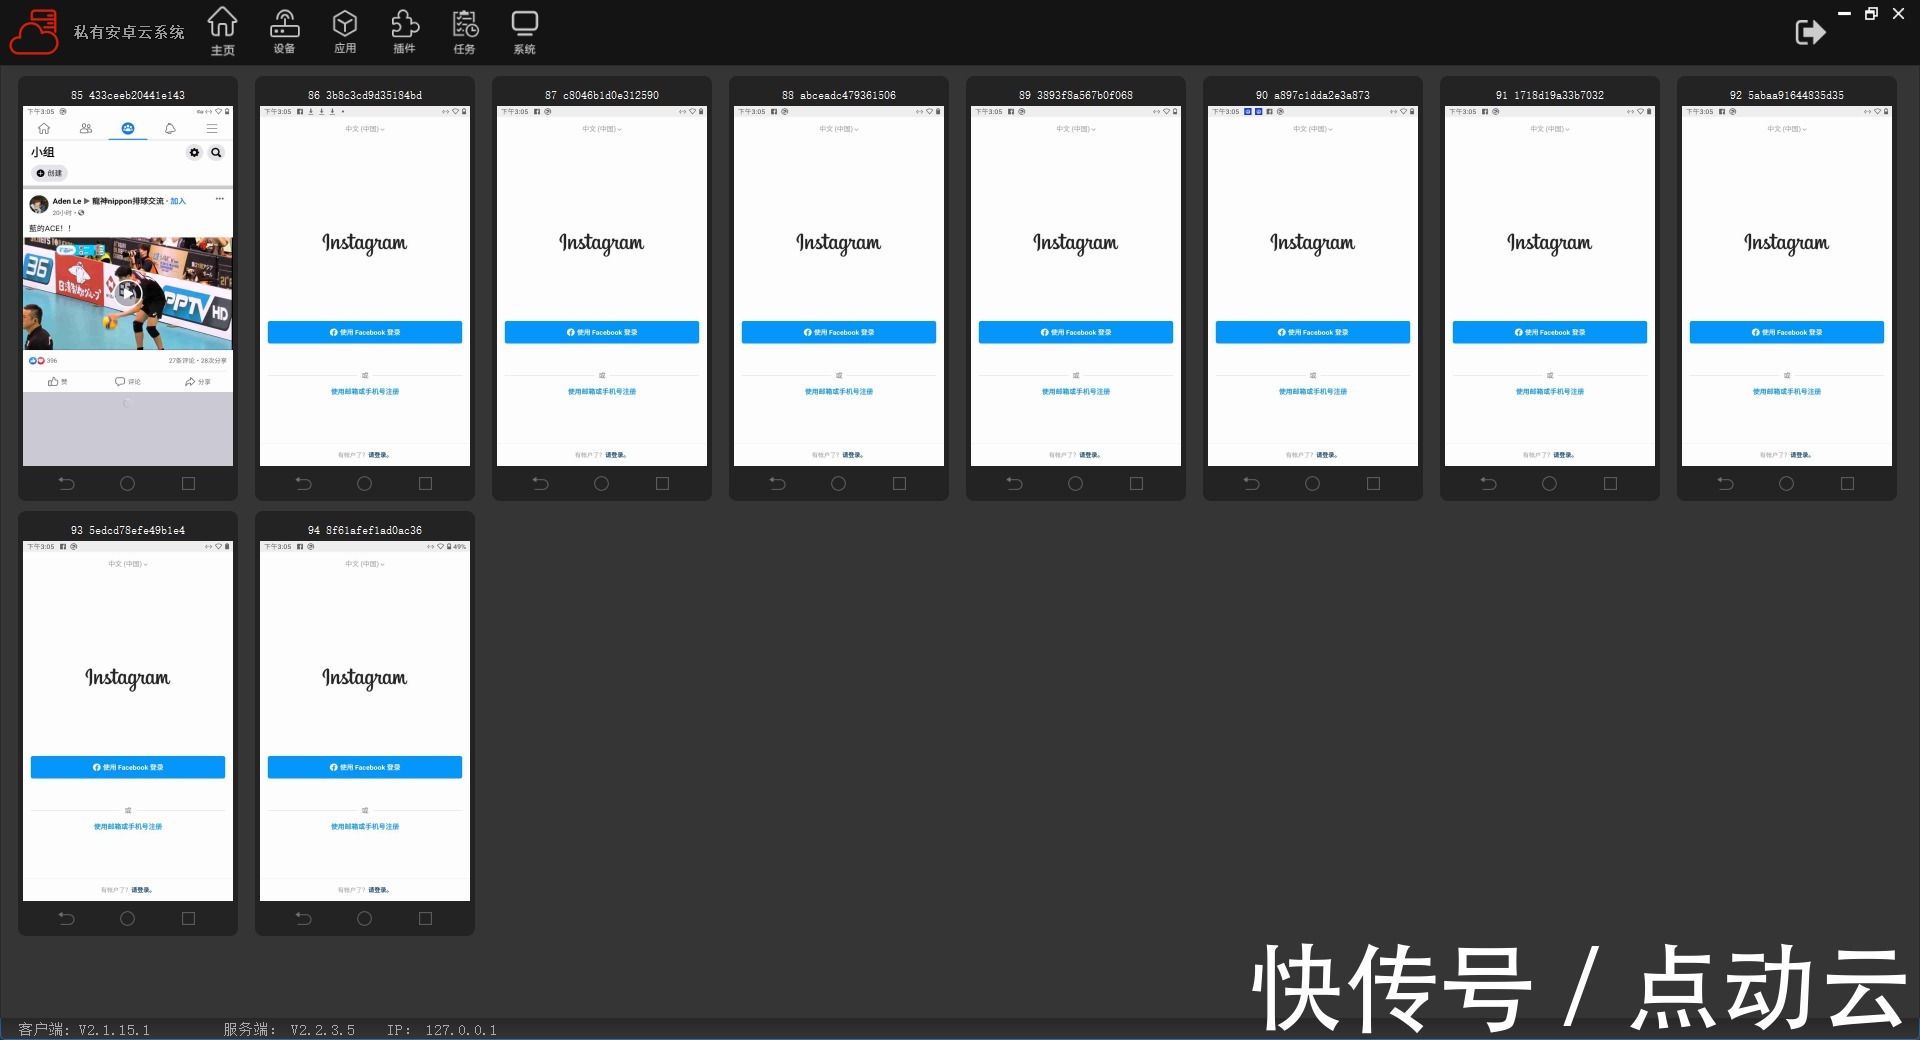
Task: Expand language dropdown on device 86
Action: [365, 129]
